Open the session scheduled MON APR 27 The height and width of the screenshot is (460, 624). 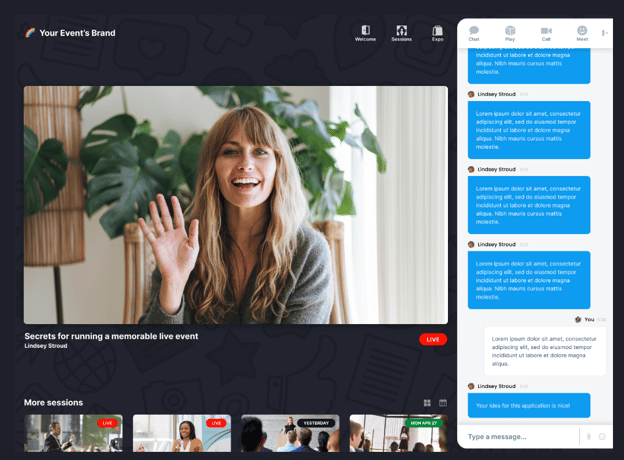click(398, 434)
